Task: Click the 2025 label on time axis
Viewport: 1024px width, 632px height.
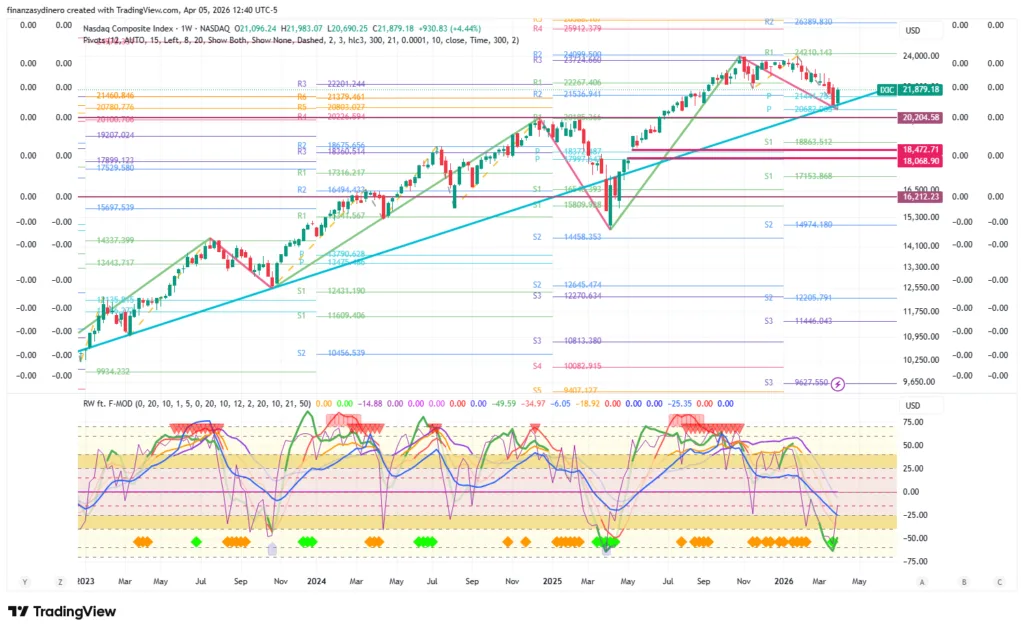Action: pos(550,580)
